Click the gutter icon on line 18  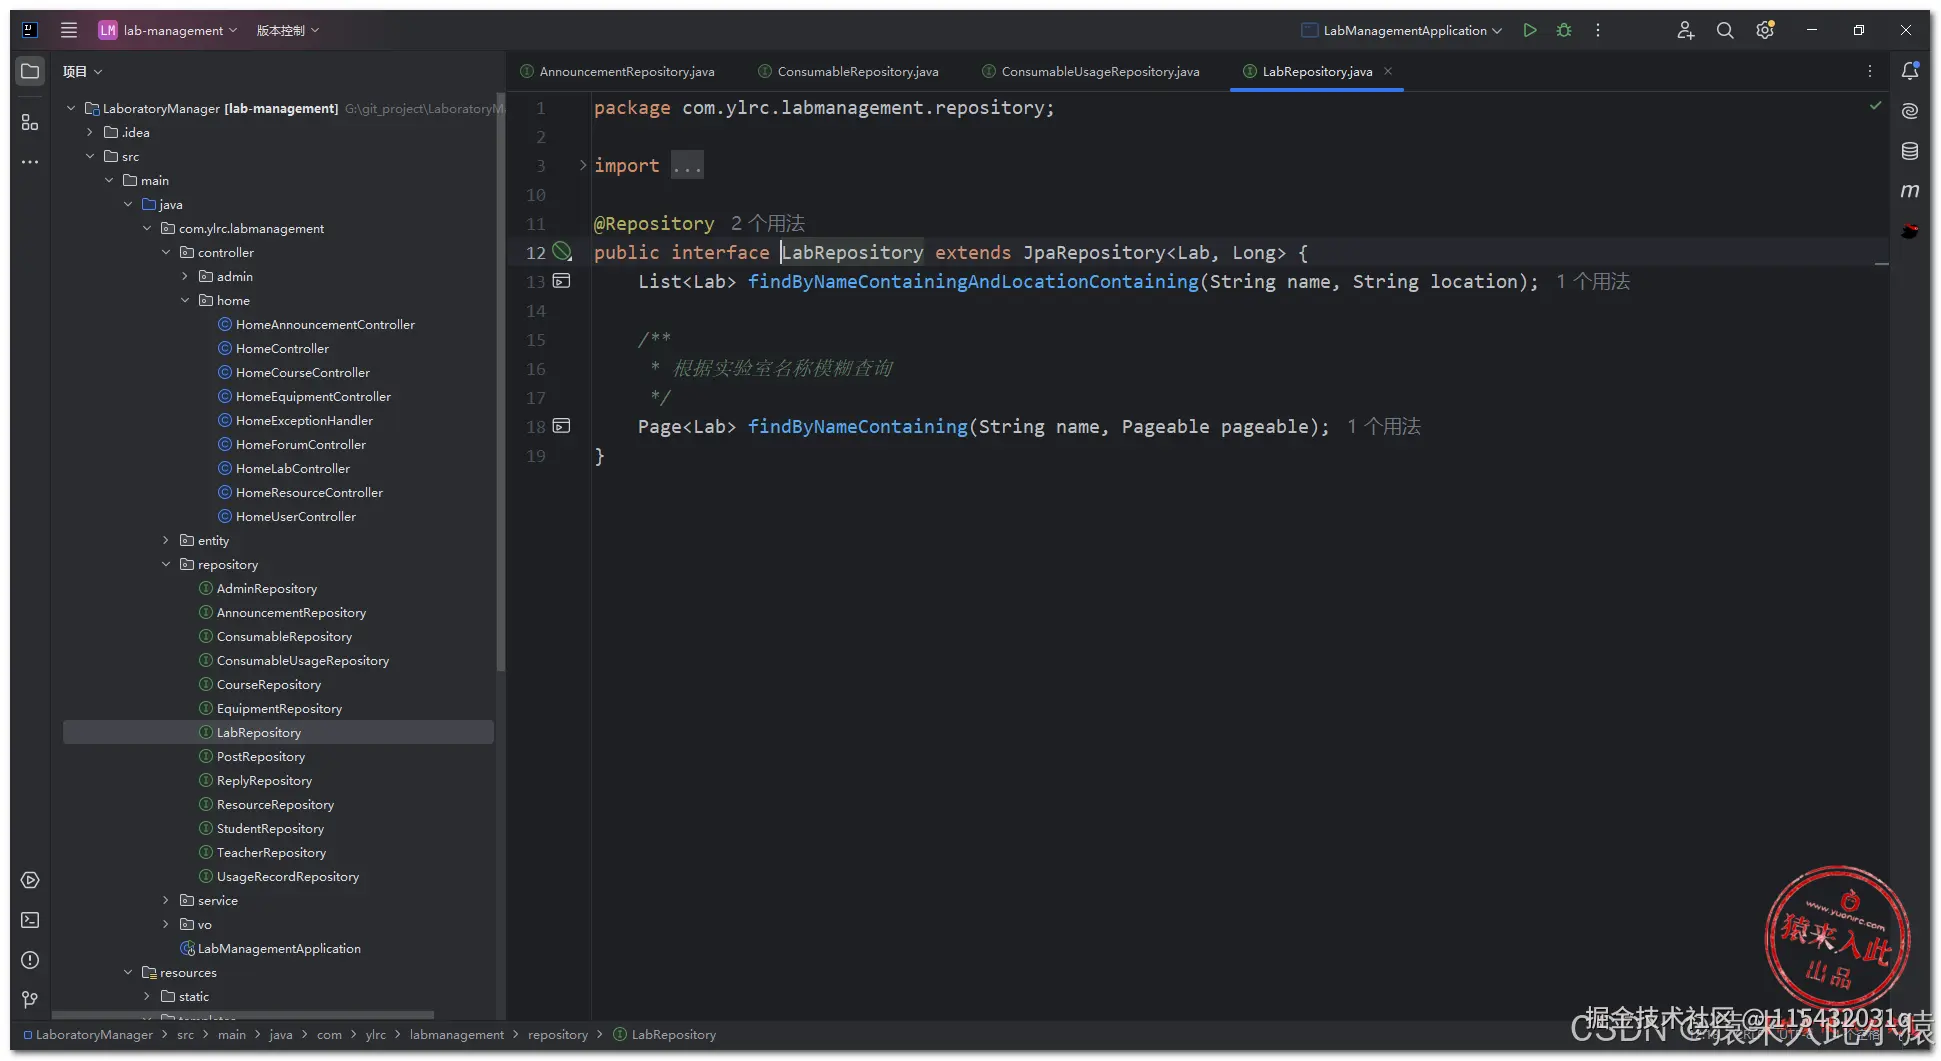coord(562,426)
